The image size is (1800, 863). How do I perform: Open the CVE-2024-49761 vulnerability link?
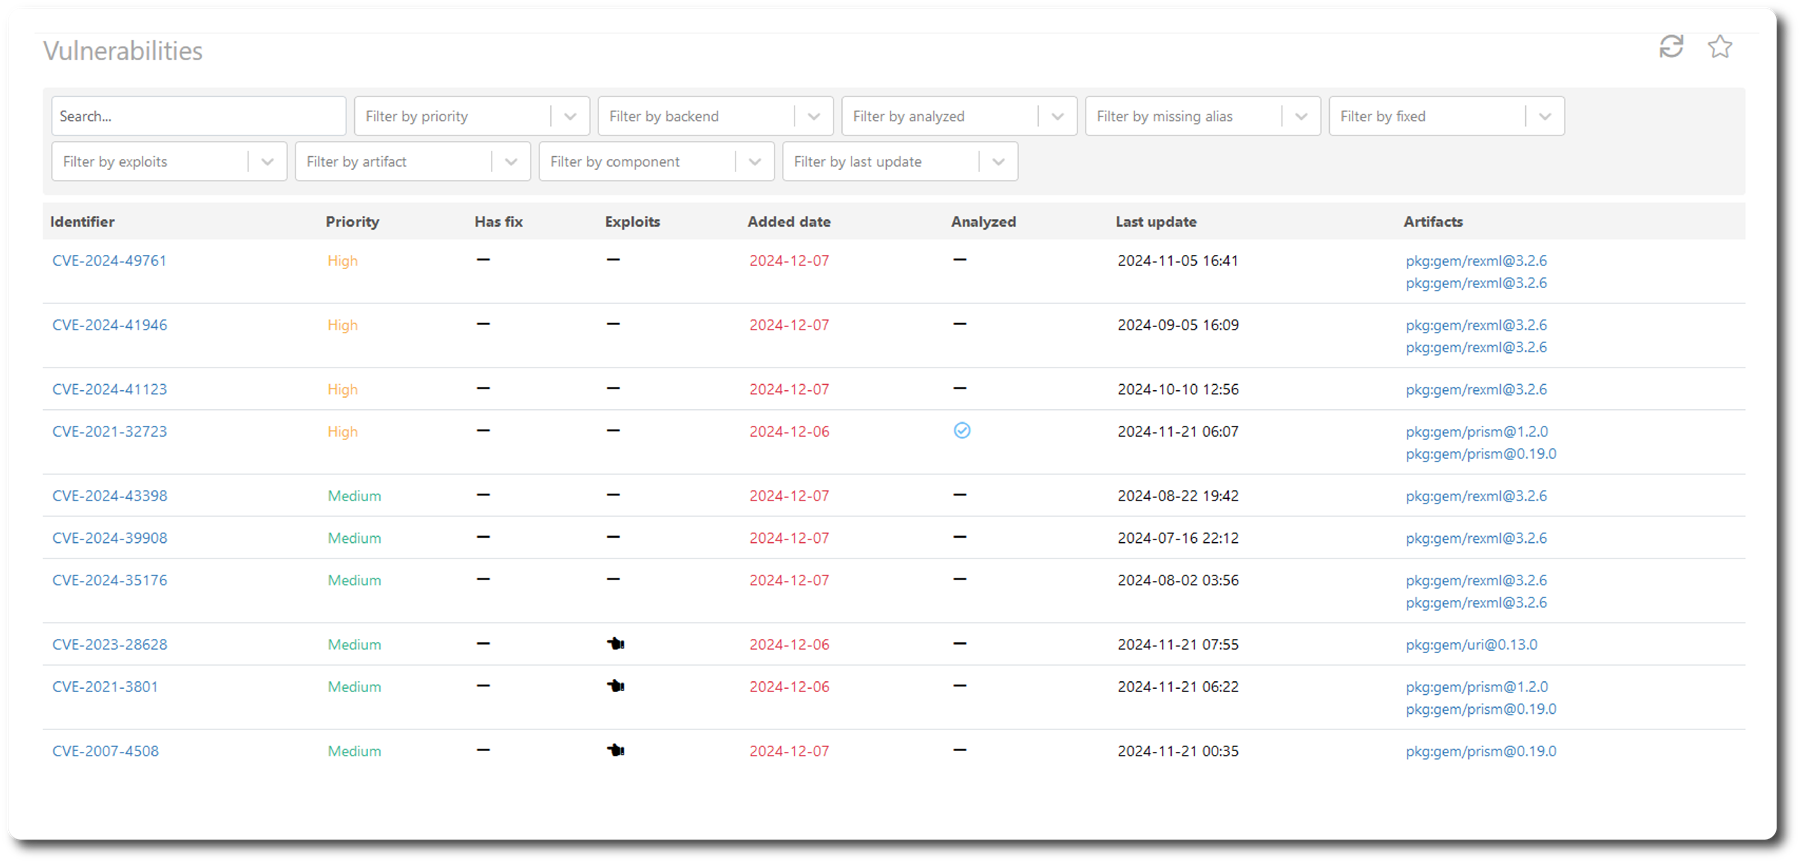pyautogui.click(x=109, y=261)
